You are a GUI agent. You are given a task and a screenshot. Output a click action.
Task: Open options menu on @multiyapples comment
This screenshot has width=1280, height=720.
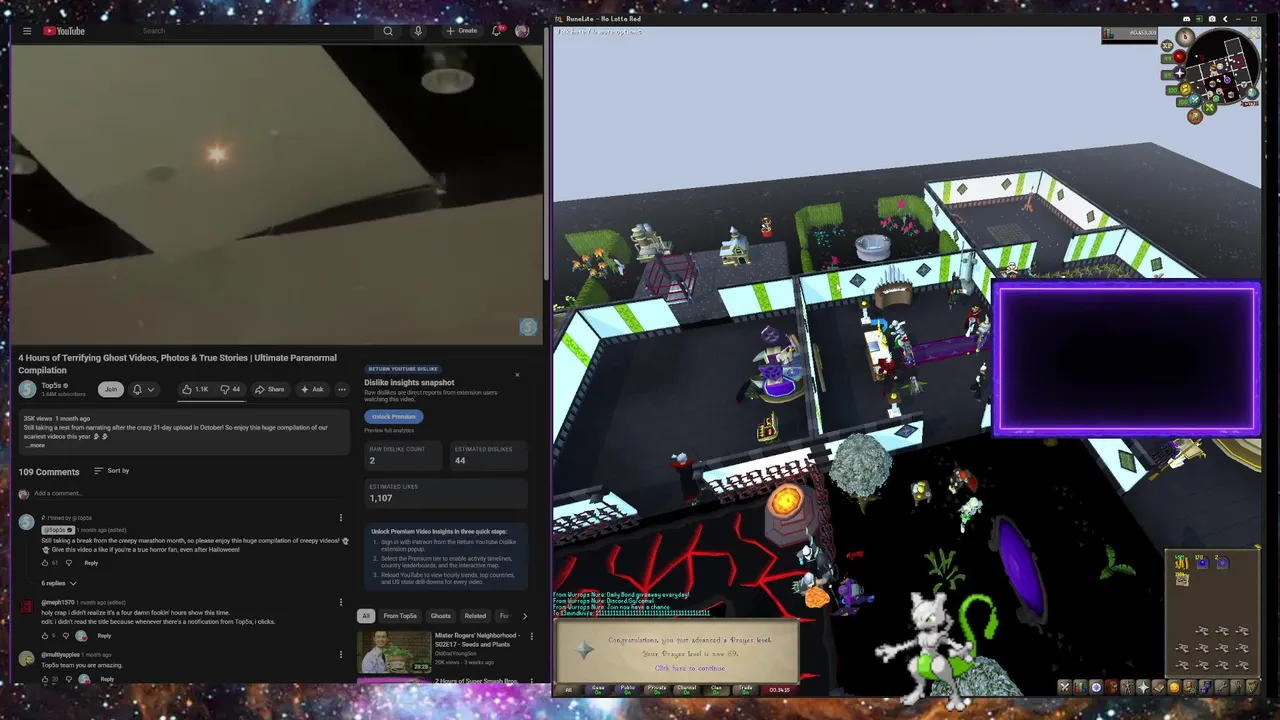click(x=340, y=655)
